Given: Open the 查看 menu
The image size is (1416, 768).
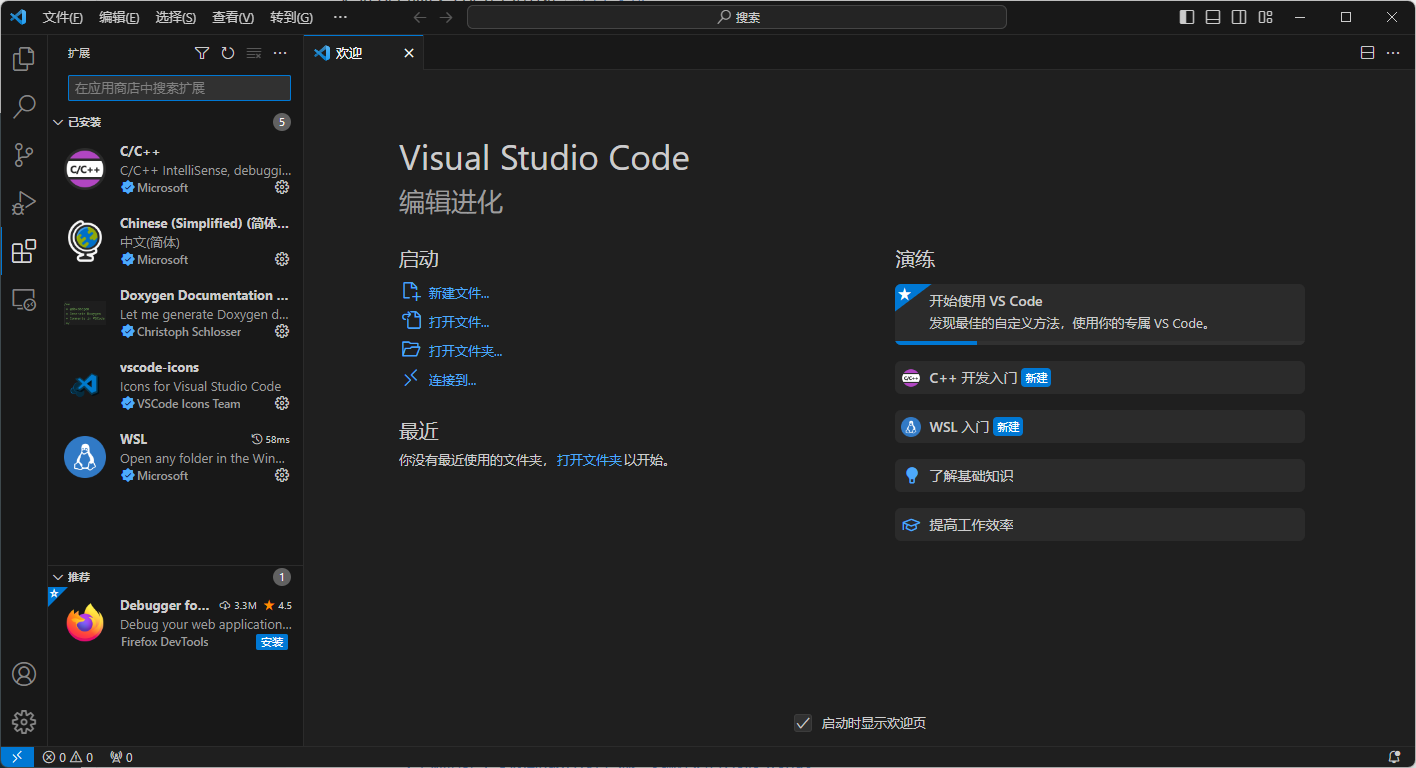Looking at the screenshot, I should [x=233, y=17].
